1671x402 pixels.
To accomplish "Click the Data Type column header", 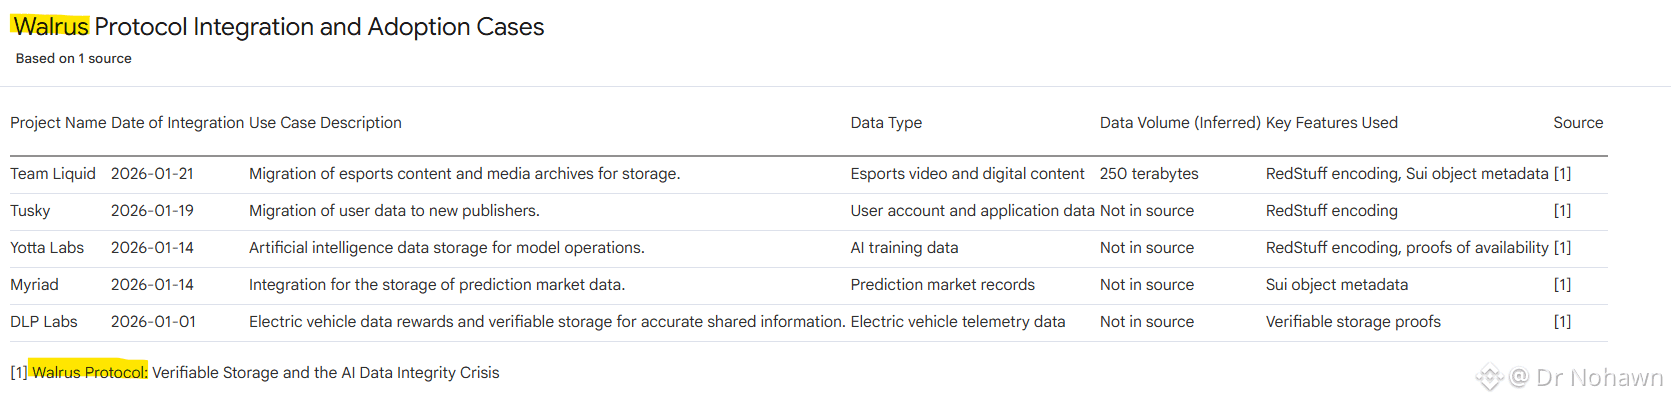I will point(886,123).
